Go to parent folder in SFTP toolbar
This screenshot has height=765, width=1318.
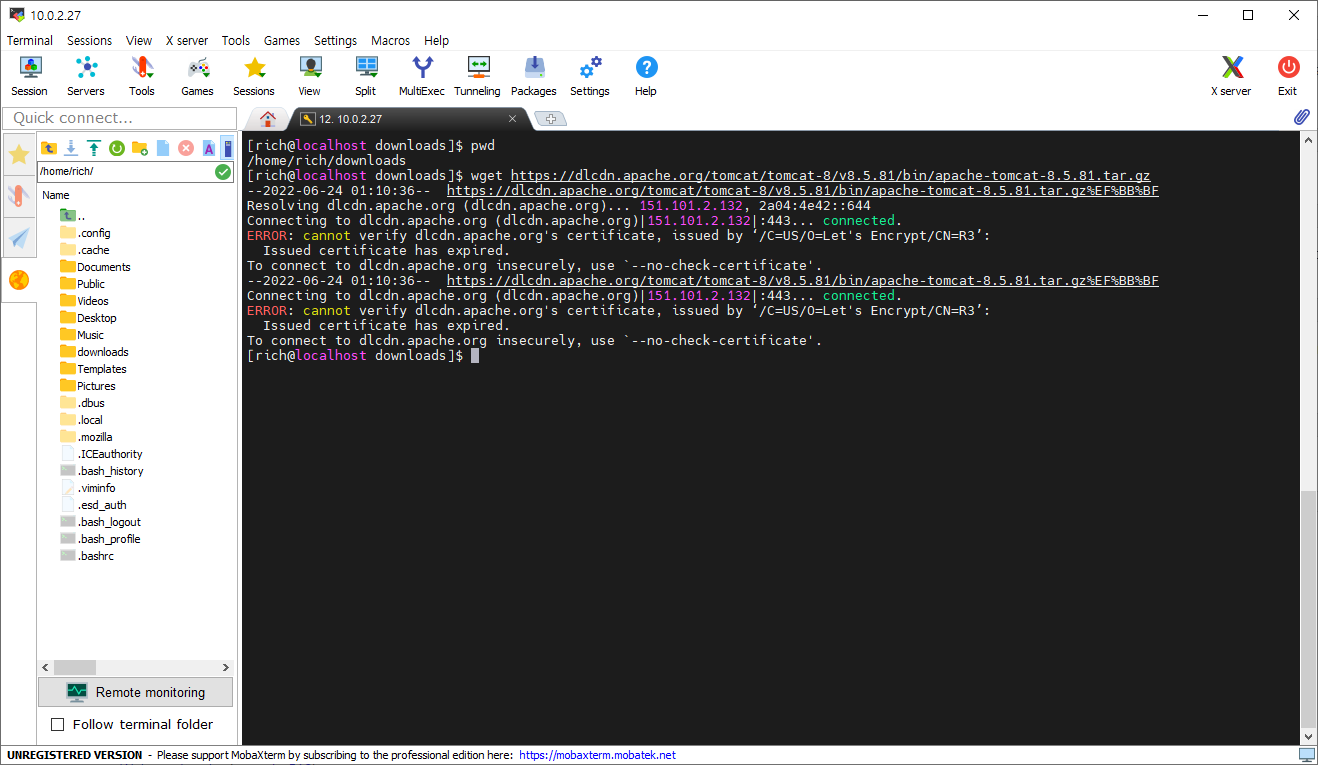(x=48, y=148)
